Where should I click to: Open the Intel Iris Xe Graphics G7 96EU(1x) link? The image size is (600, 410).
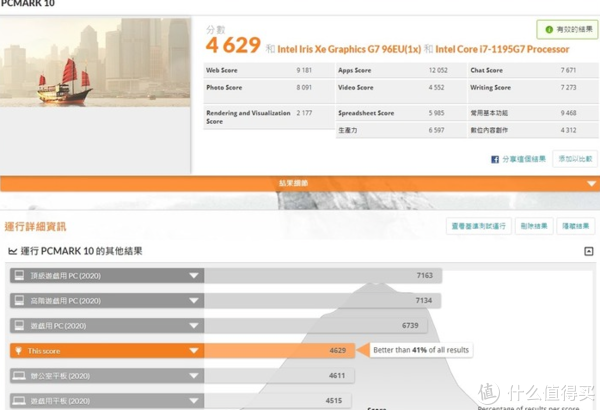[349, 49]
